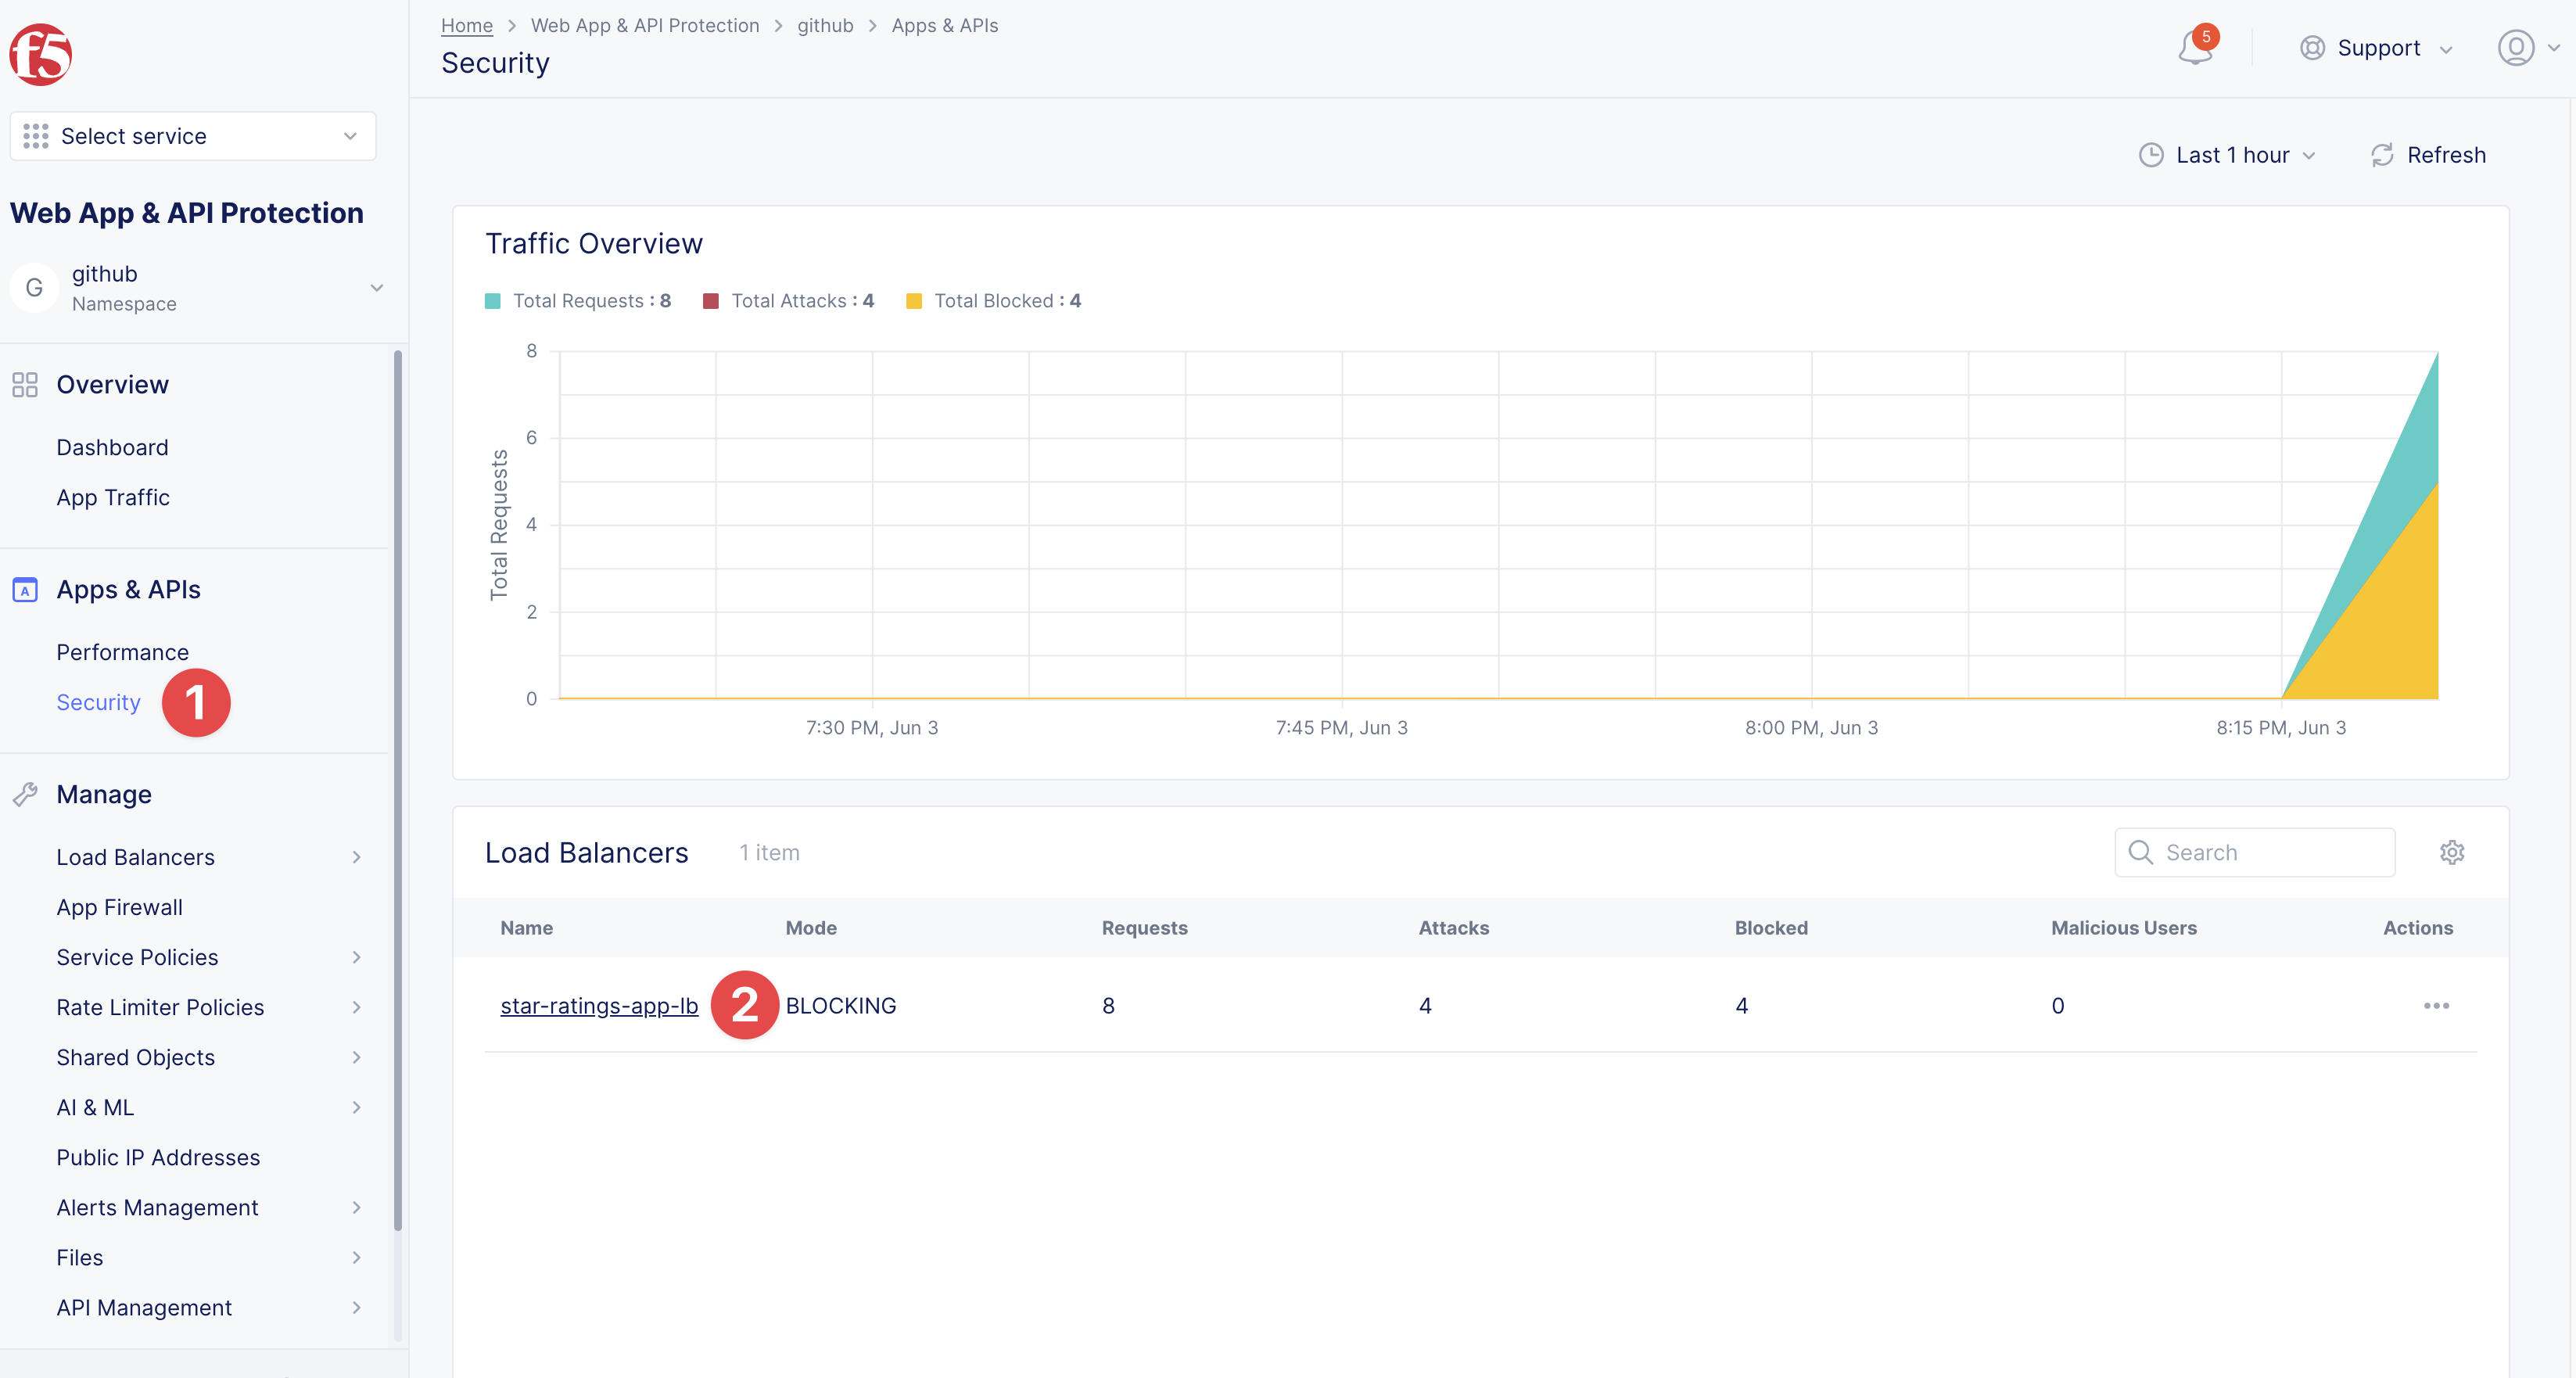This screenshot has width=2576, height=1378.
Task: Go to Dashboard in sidebar
Action: pyautogui.click(x=112, y=447)
